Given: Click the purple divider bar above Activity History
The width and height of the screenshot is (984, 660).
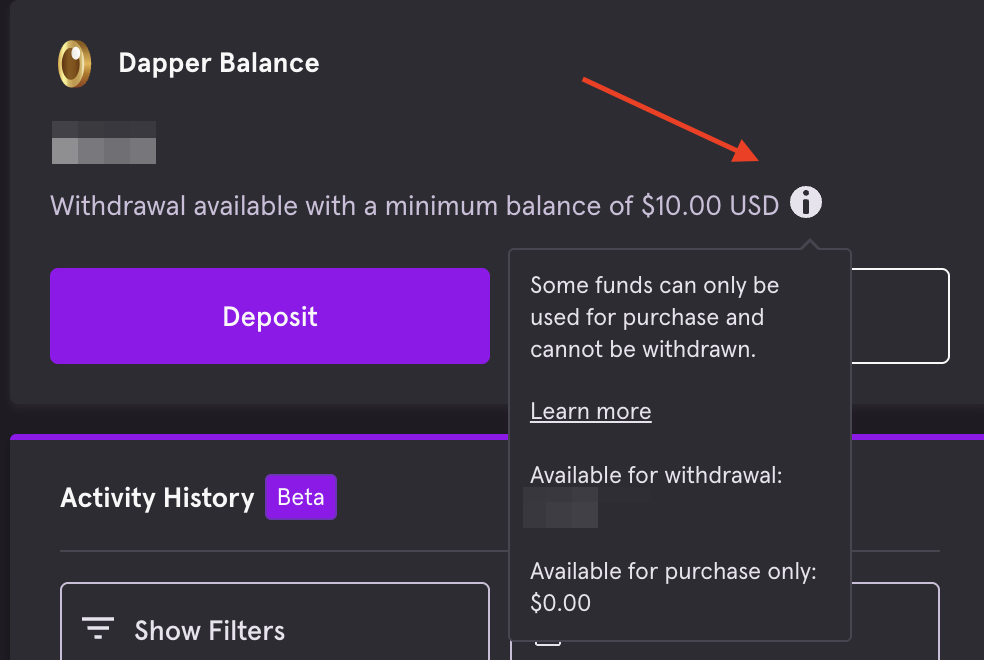Looking at the screenshot, I should [x=259, y=437].
